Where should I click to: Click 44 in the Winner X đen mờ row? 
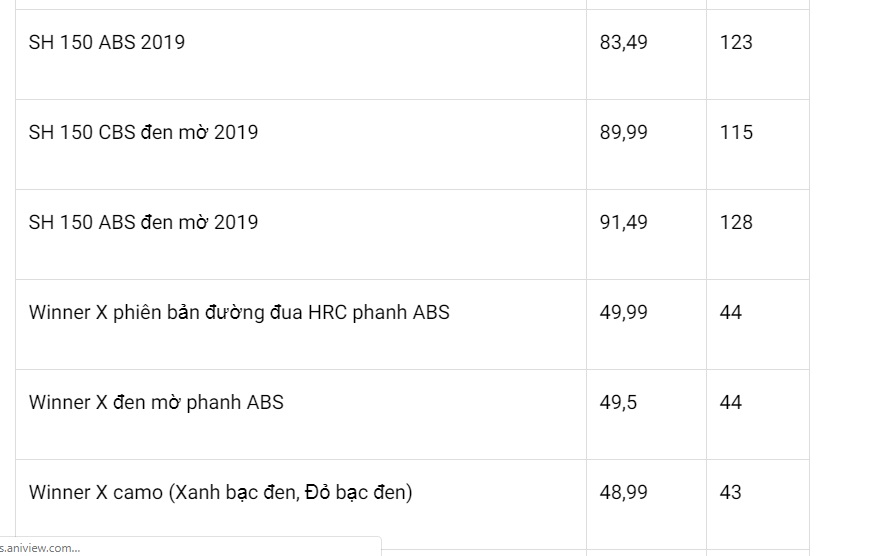(x=730, y=402)
